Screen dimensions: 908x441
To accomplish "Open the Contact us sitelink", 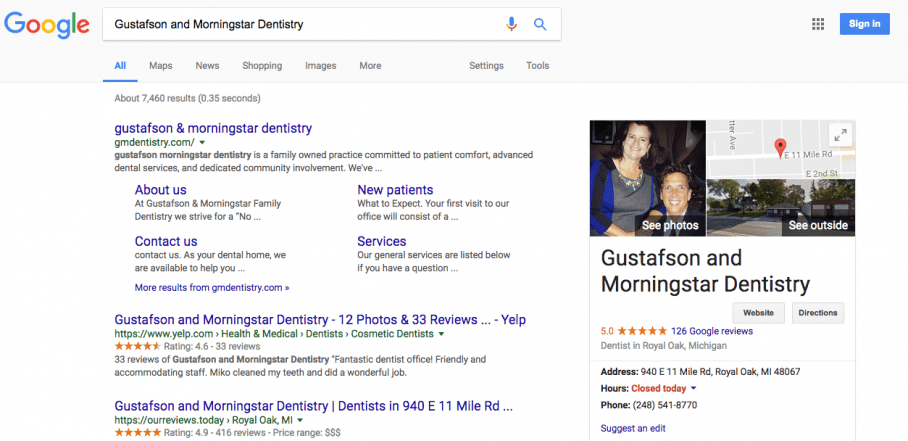I will (166, 241).
